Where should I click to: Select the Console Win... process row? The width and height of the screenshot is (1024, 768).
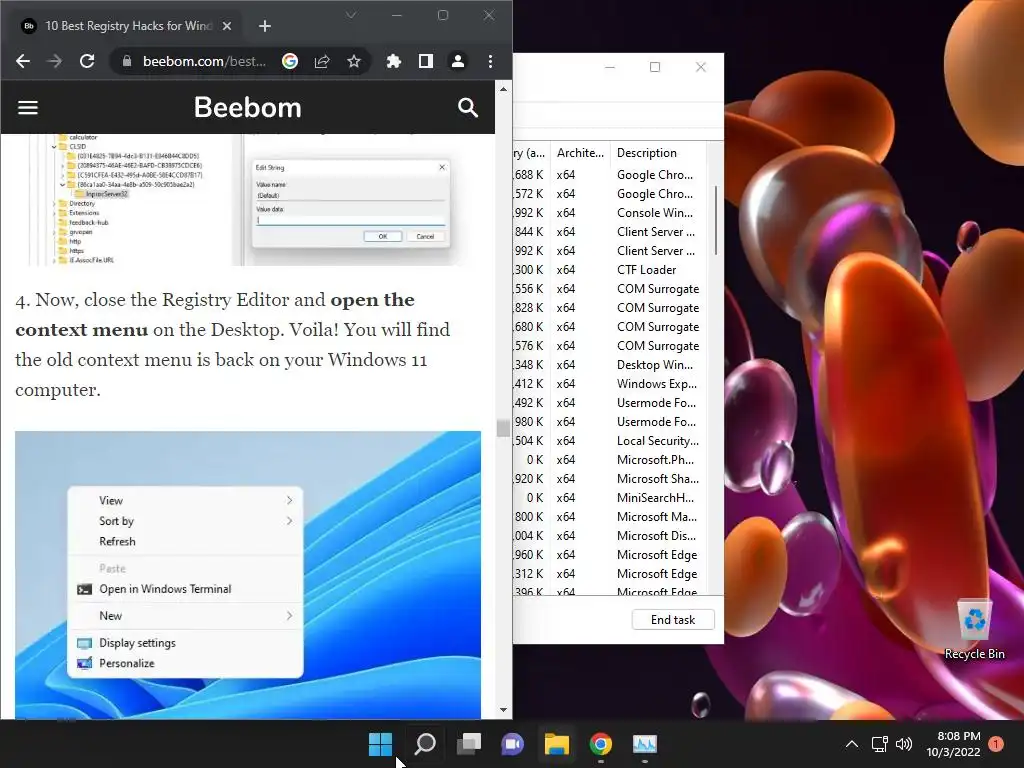[612, 213]
